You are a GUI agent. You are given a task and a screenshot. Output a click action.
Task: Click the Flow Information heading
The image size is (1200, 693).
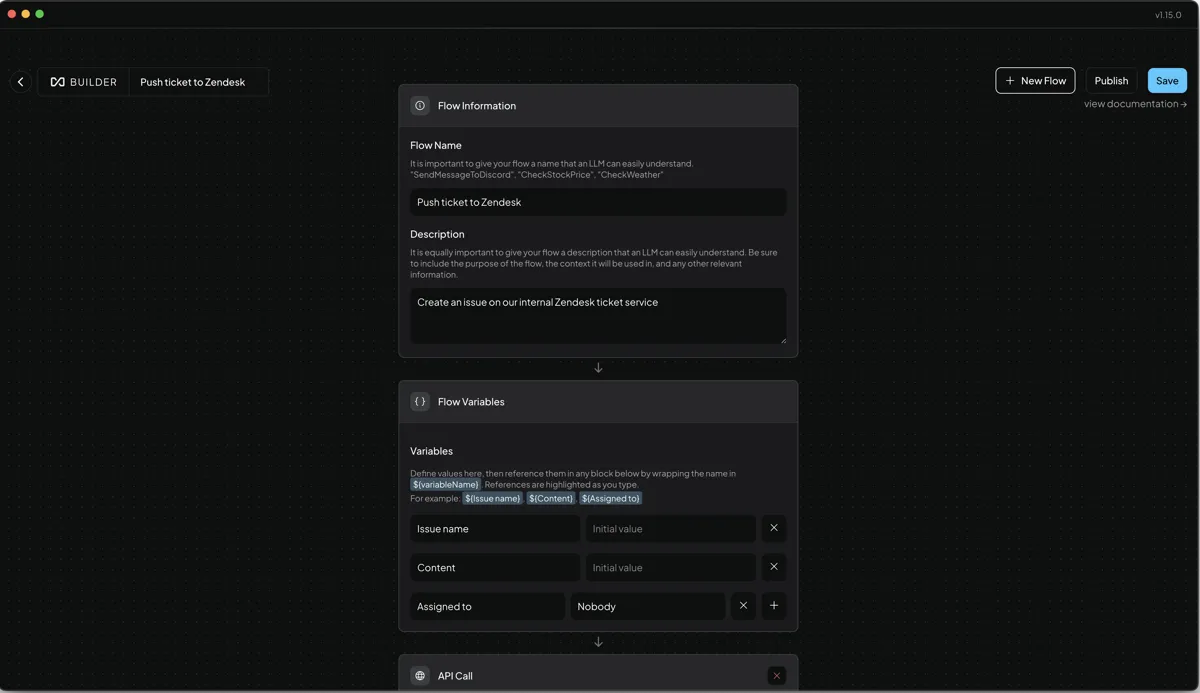click(x=477, y=106)
